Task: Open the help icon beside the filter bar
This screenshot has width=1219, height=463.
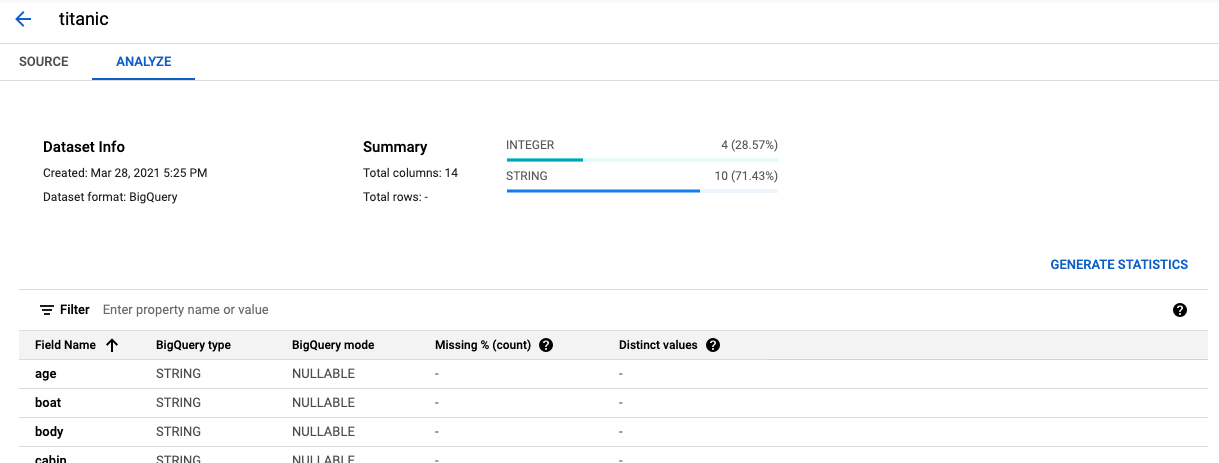Action: (x=1179, y=310)
